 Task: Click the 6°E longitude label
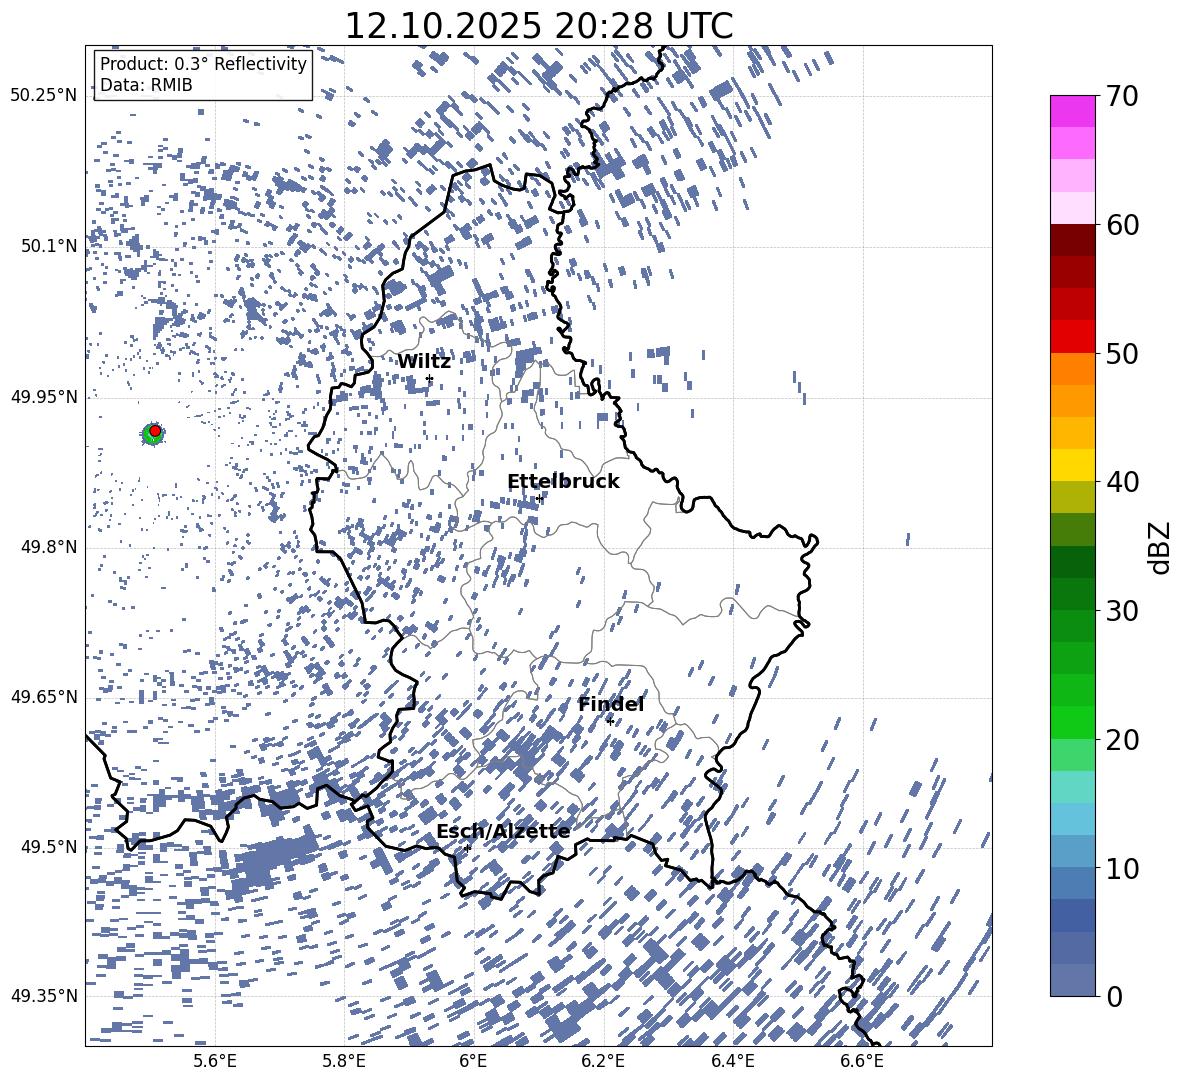point(473,1061)
